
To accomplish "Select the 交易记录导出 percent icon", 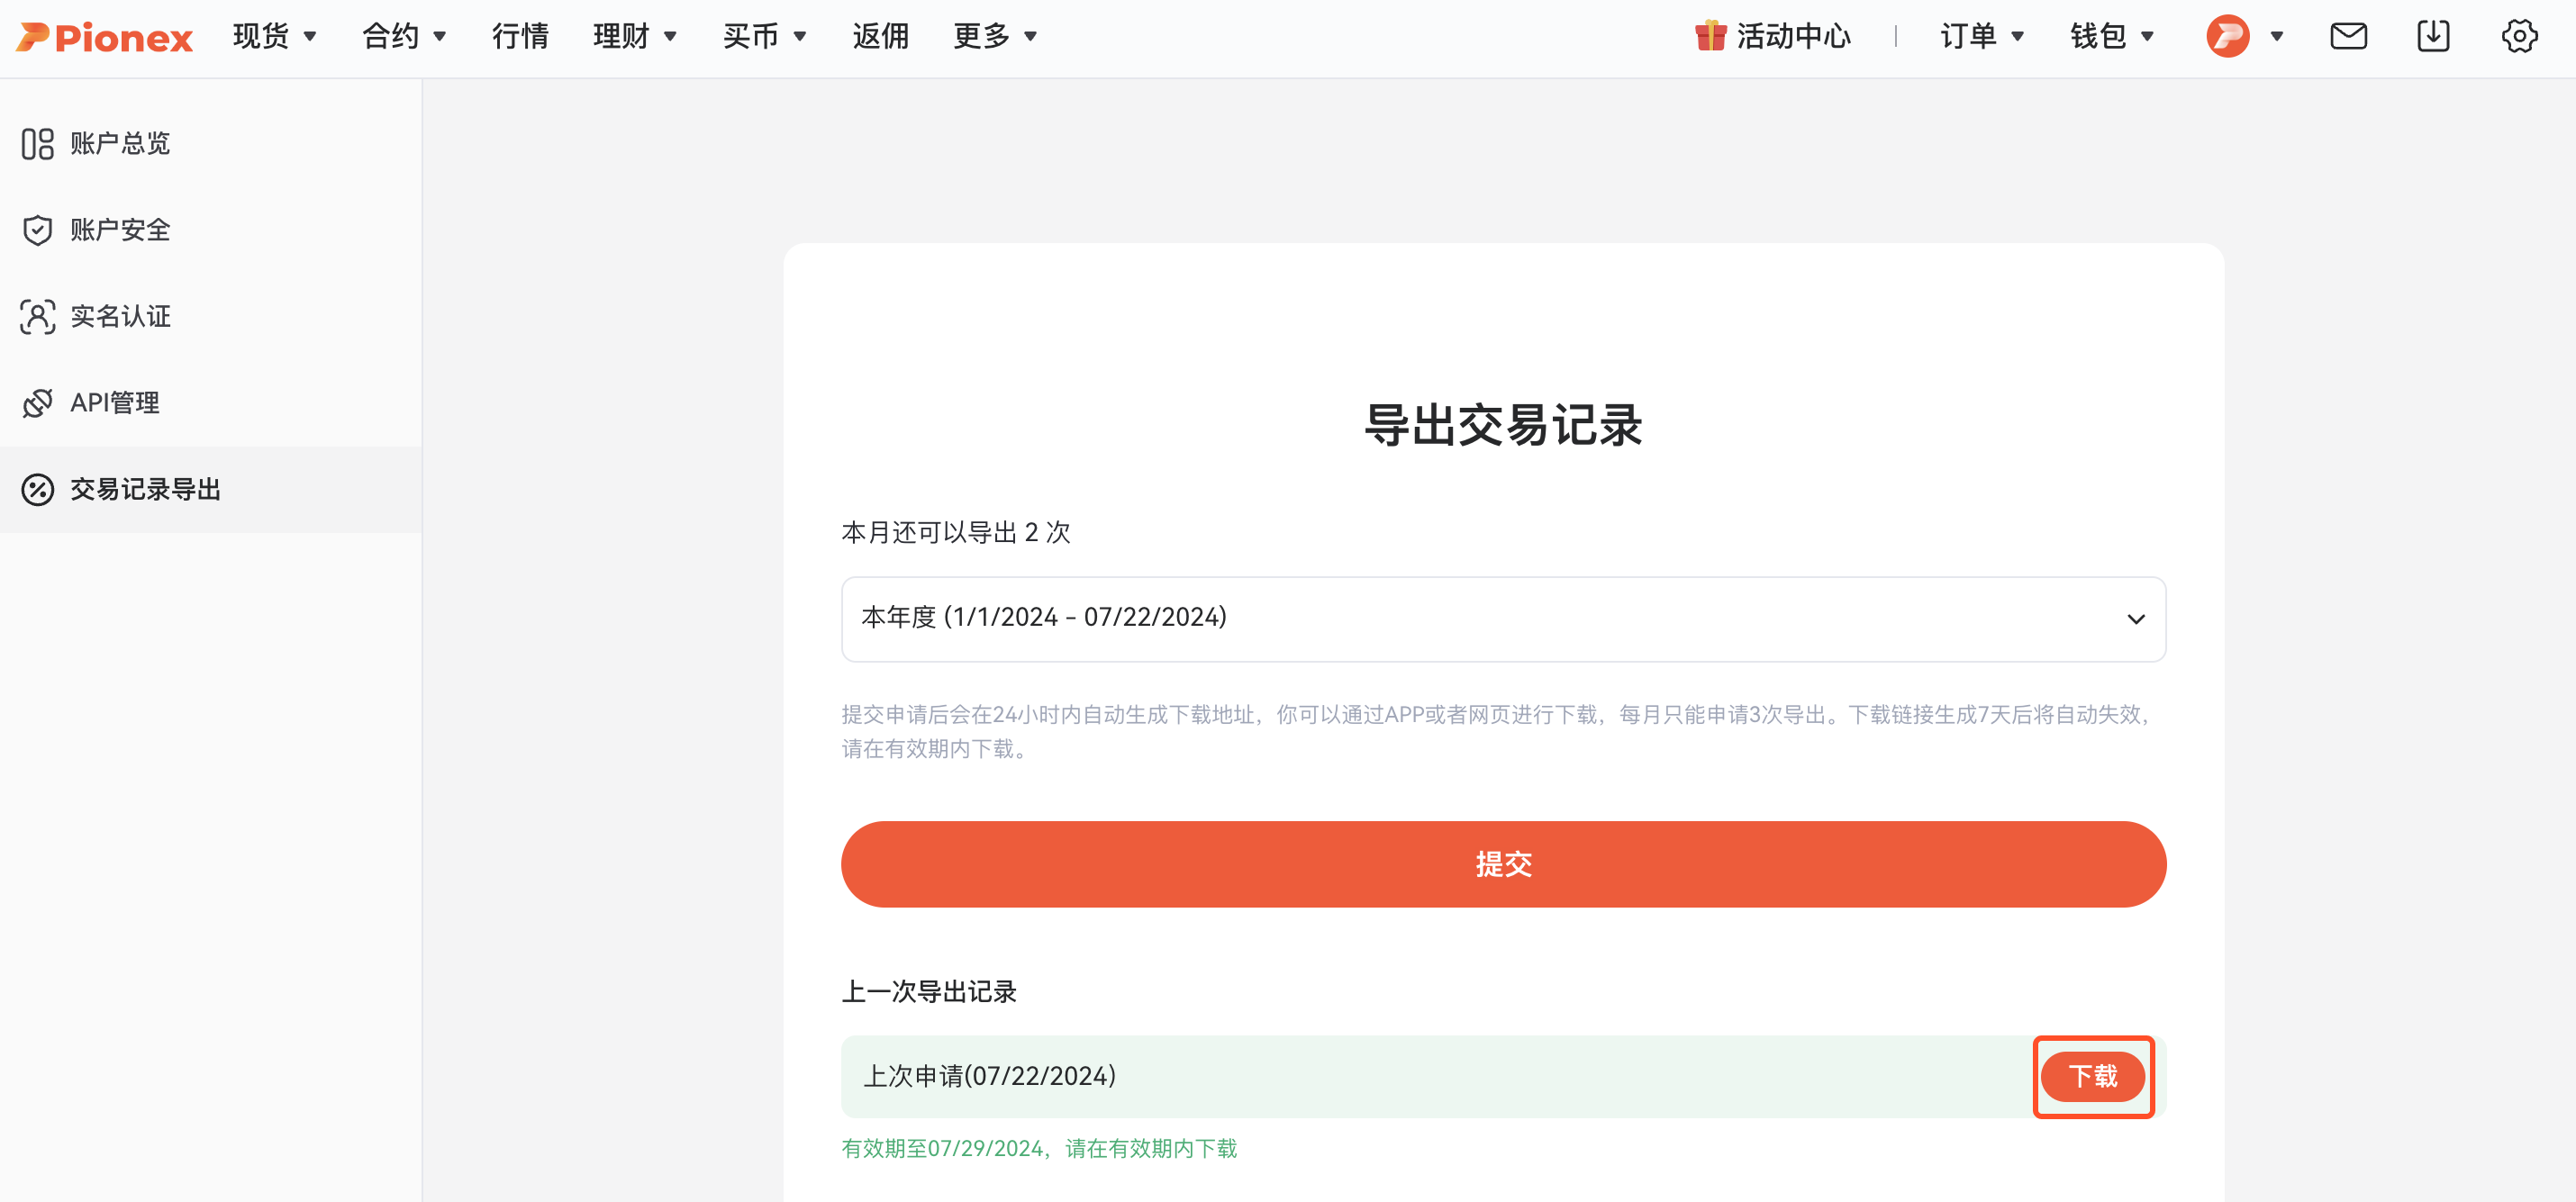I will point(38,490).
